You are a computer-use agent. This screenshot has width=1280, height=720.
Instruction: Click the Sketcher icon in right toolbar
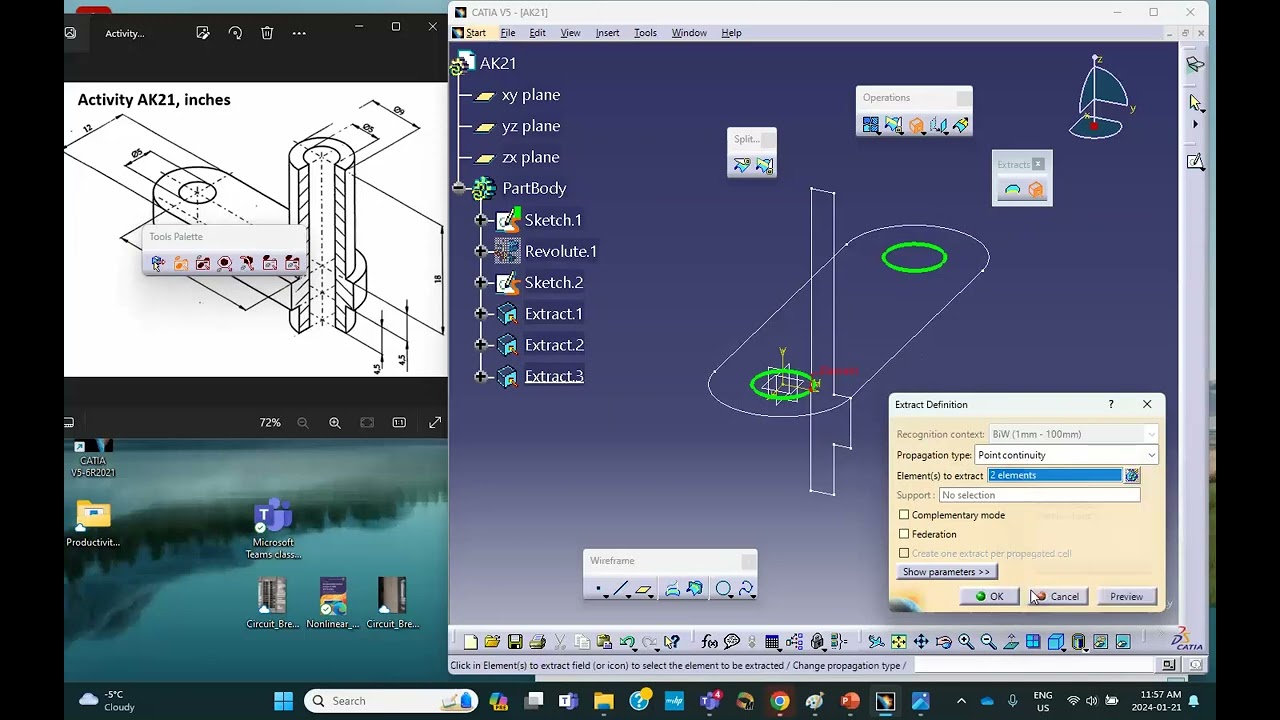point(1195,161)
